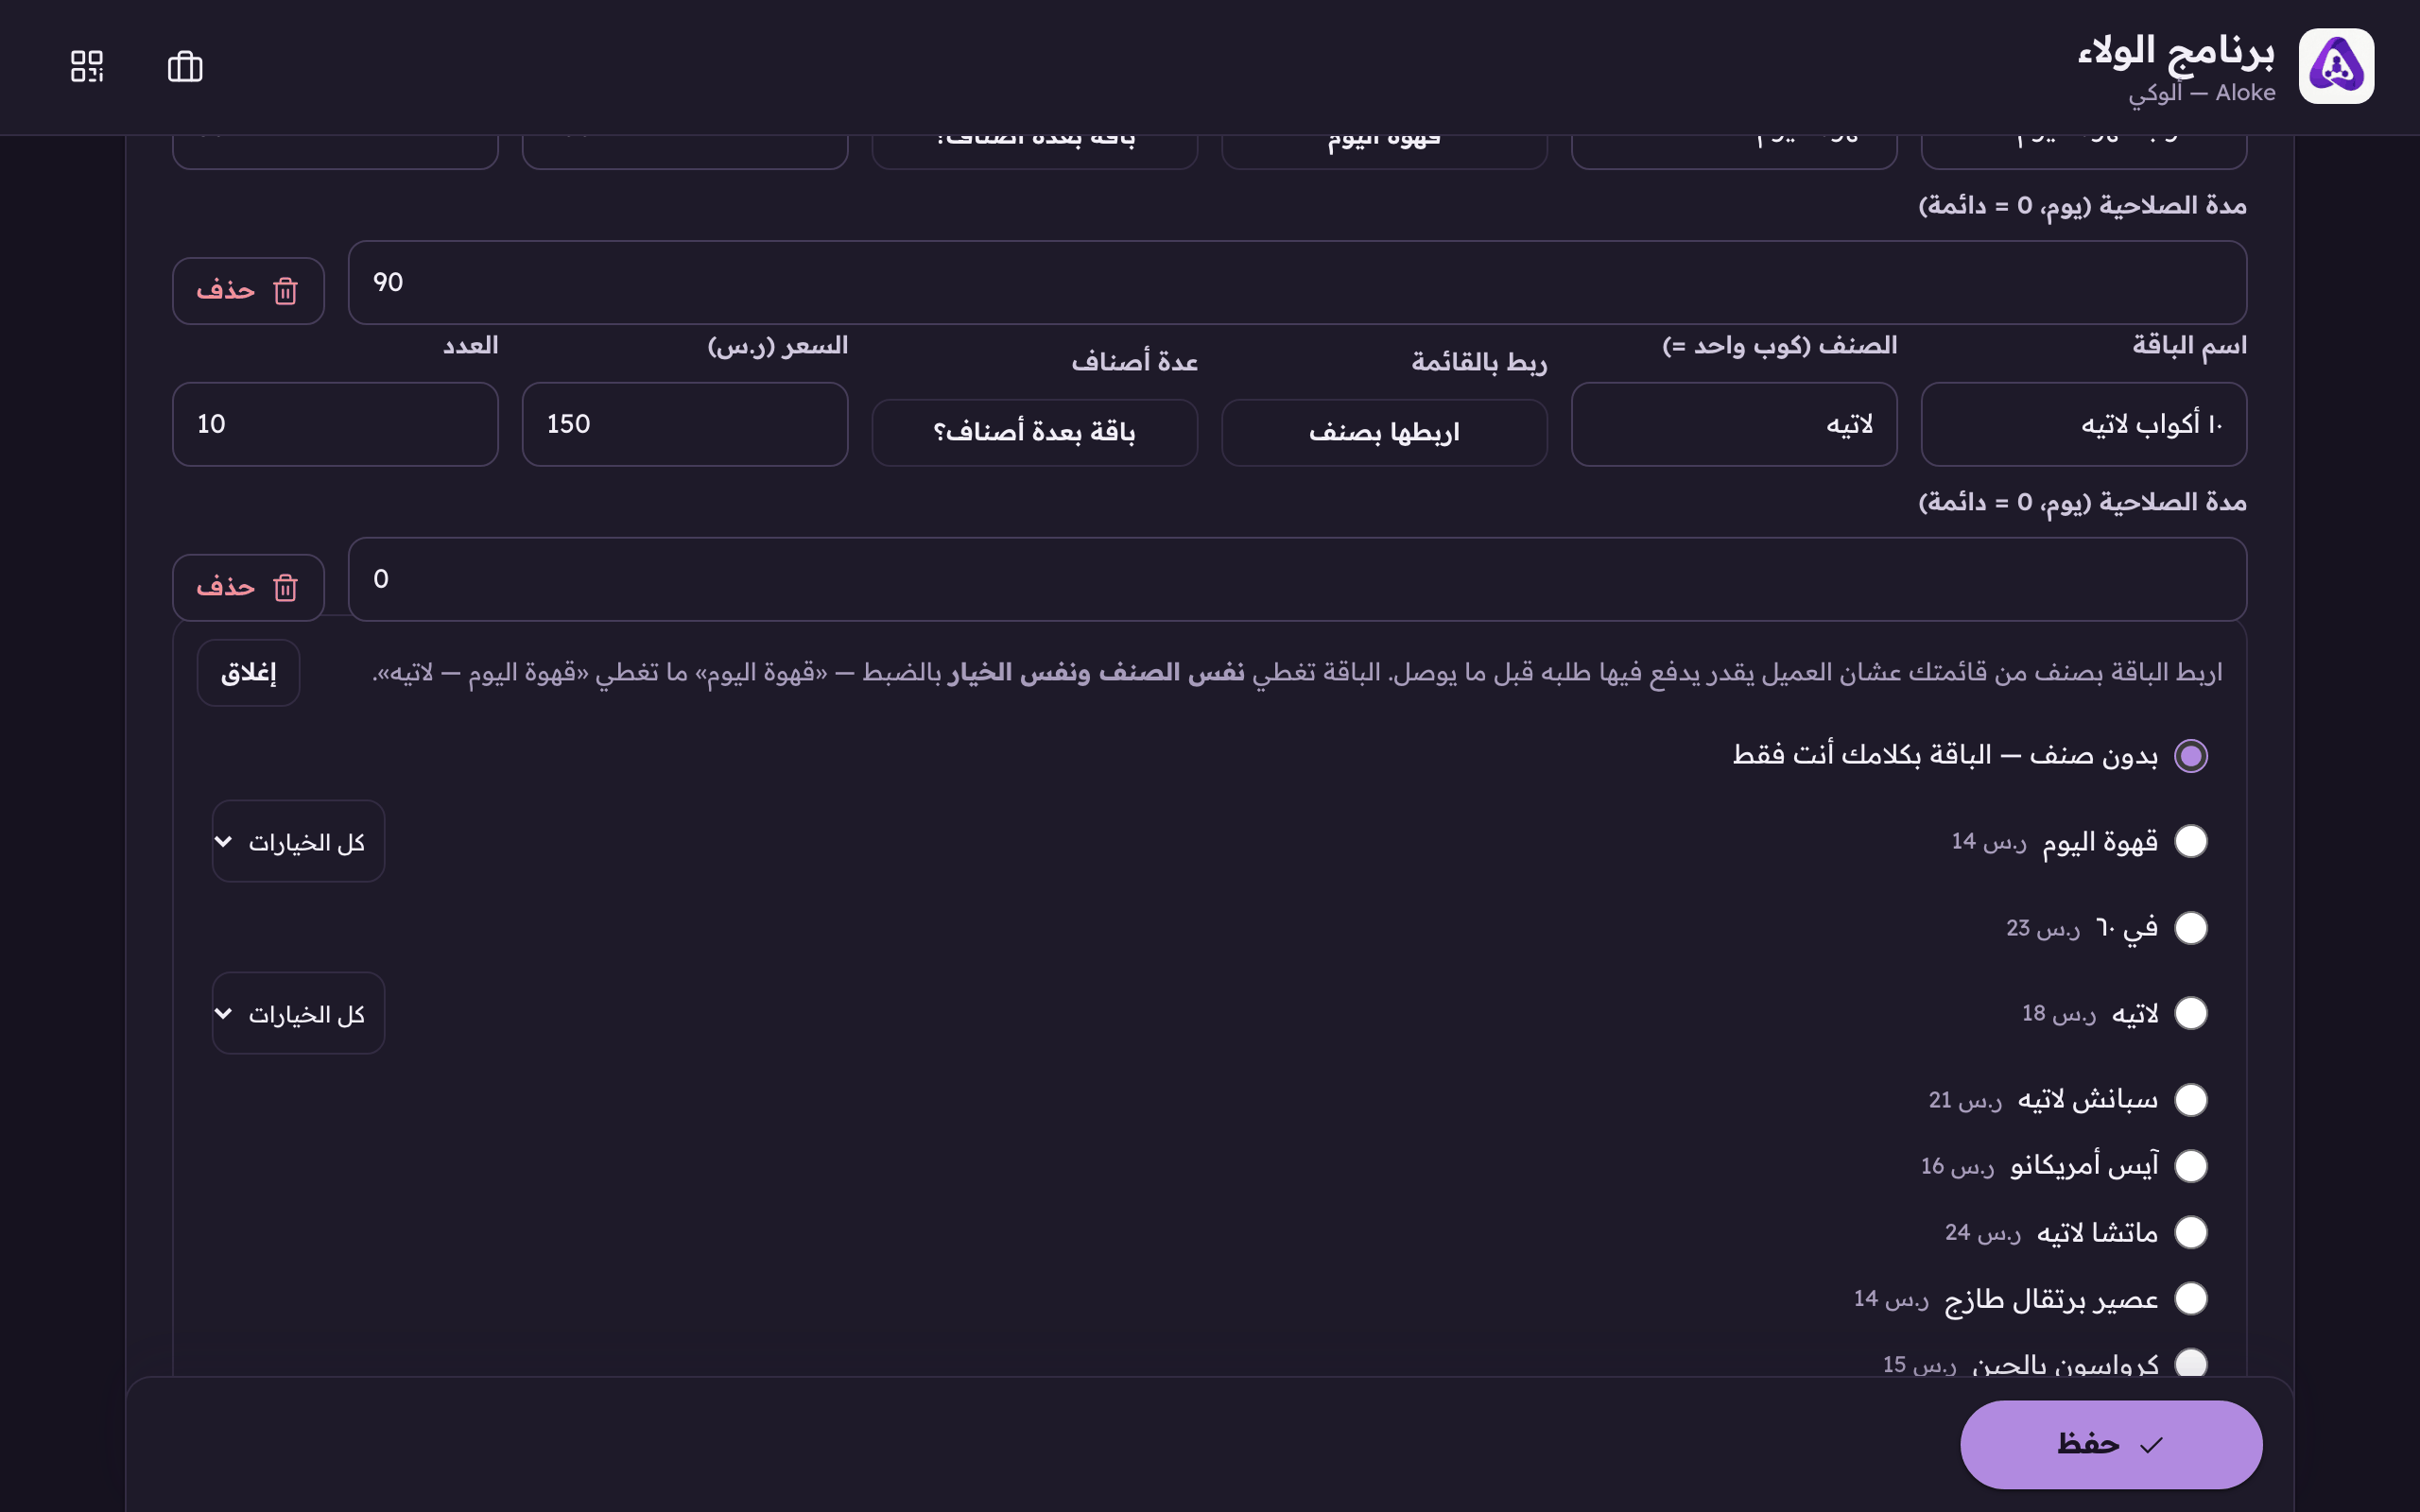
Task: Select في ٦٠ radio option
Action: coord(2190,927)
